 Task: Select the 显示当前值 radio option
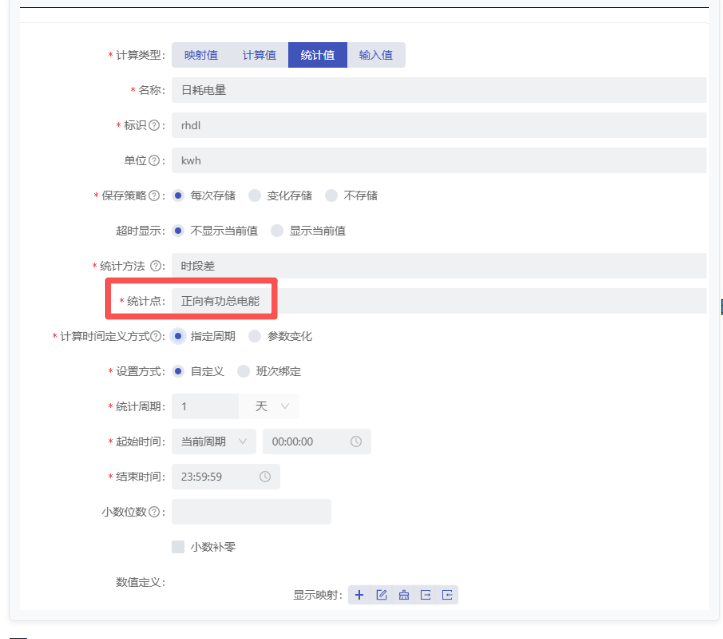pyautogui.click(x=277, y=231)
